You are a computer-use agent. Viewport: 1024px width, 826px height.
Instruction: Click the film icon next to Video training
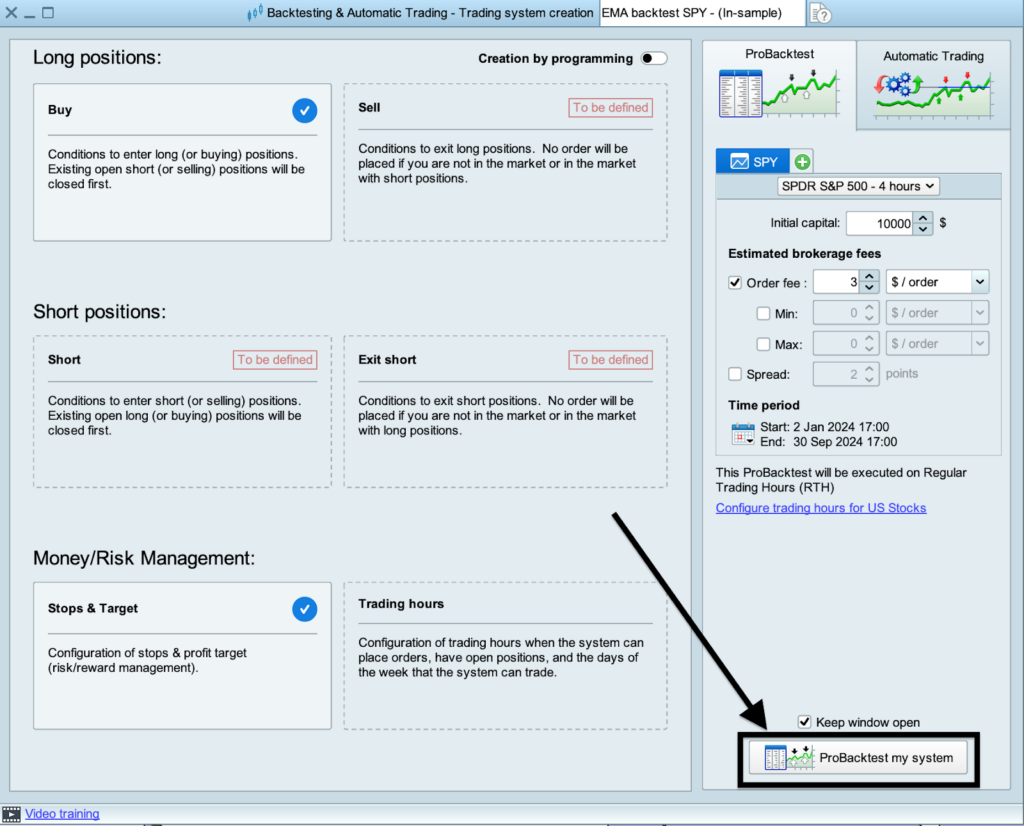pyautogui.click(x=12, y=813)
